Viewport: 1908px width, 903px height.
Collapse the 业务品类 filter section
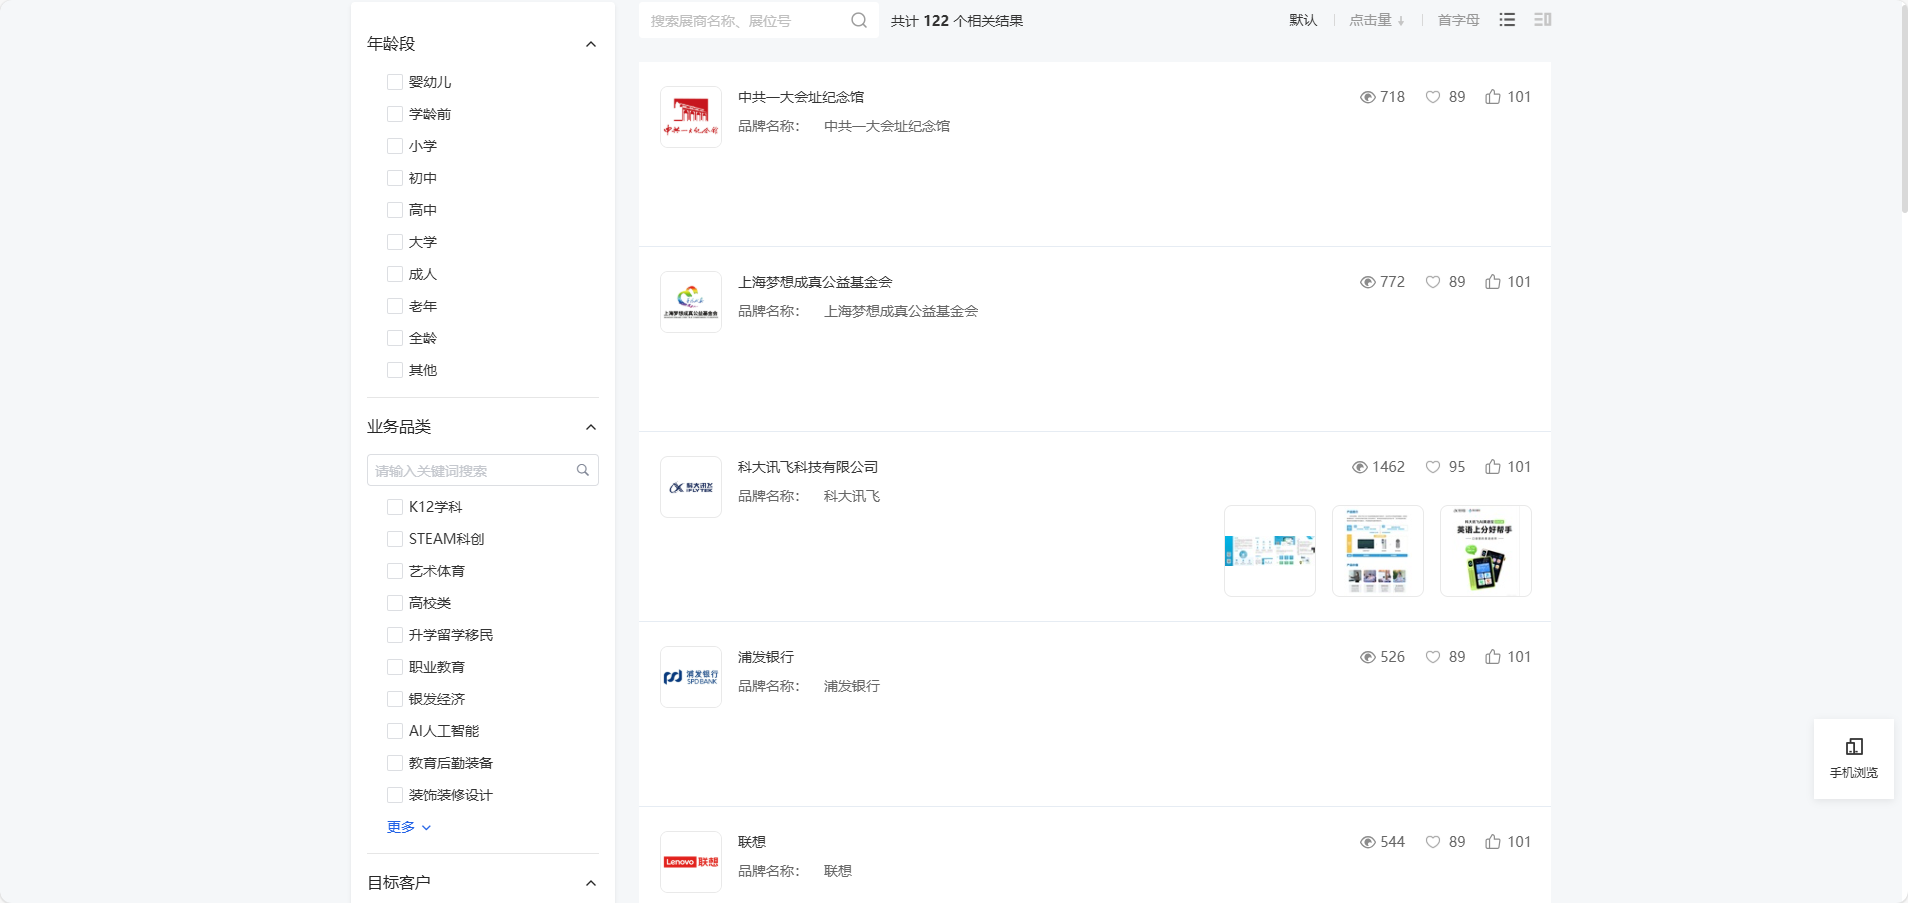[590, 427]
